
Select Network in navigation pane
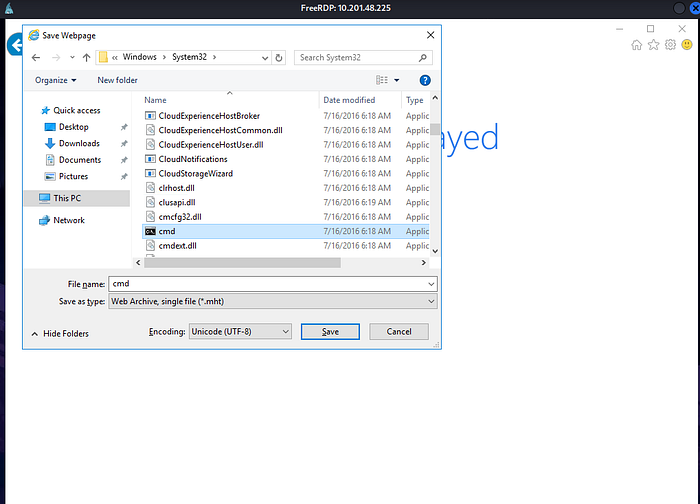[69, 220]
